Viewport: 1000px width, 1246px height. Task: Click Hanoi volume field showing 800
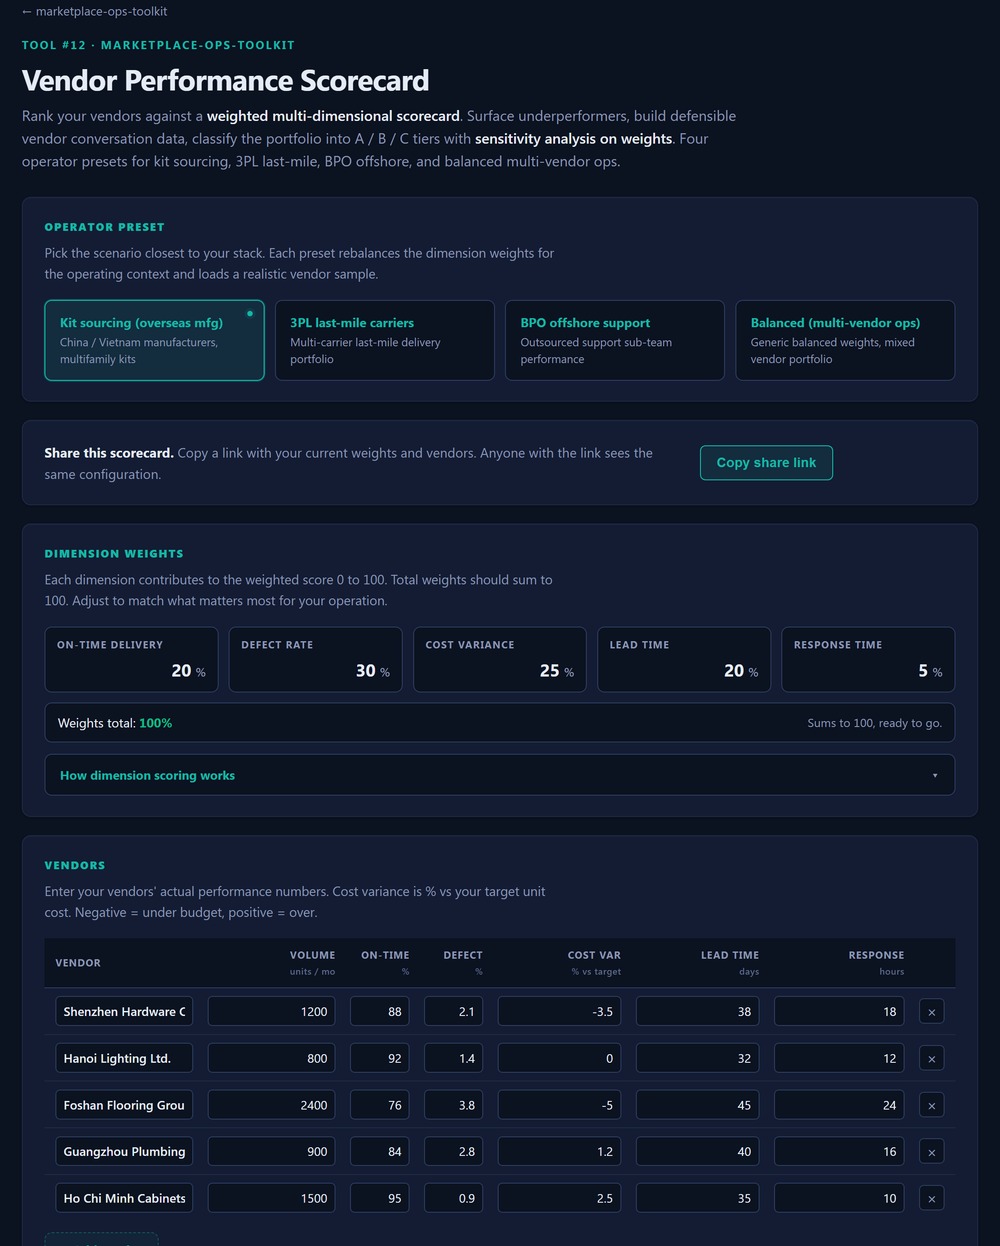click(x=271, y=1058)
